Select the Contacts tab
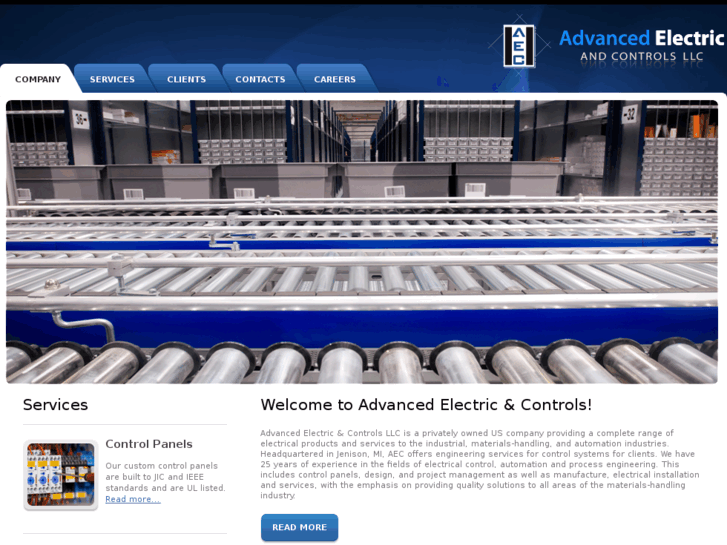The width and height of the screenshot is (727, 545). [260, 79]
